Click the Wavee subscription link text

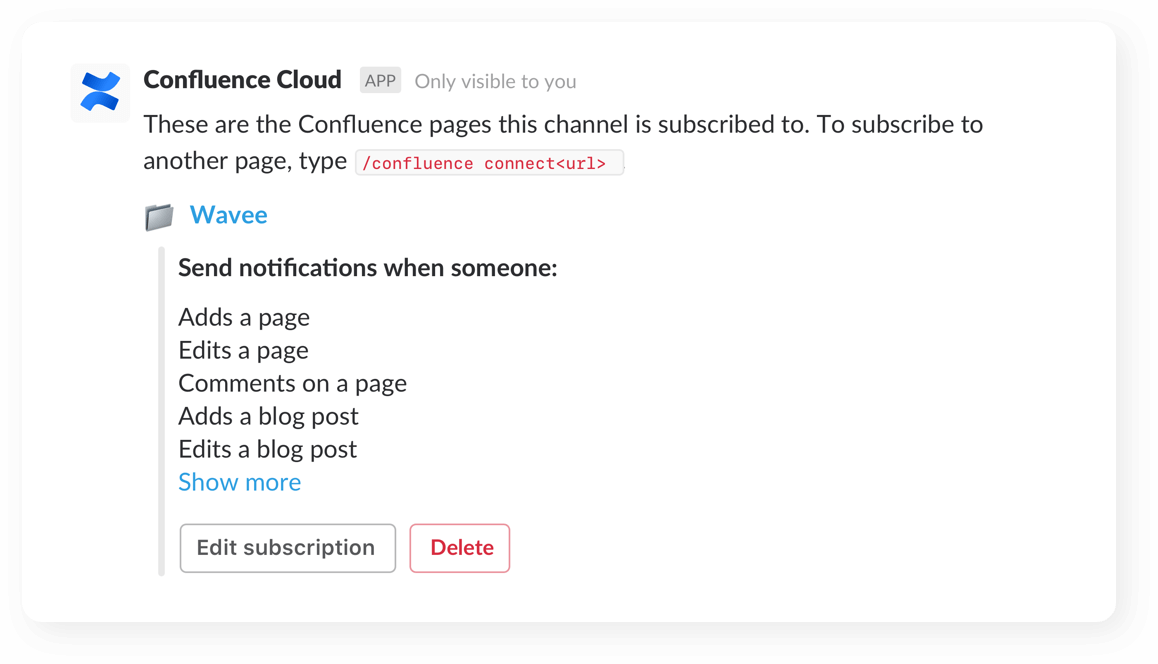tap(228, 214)
